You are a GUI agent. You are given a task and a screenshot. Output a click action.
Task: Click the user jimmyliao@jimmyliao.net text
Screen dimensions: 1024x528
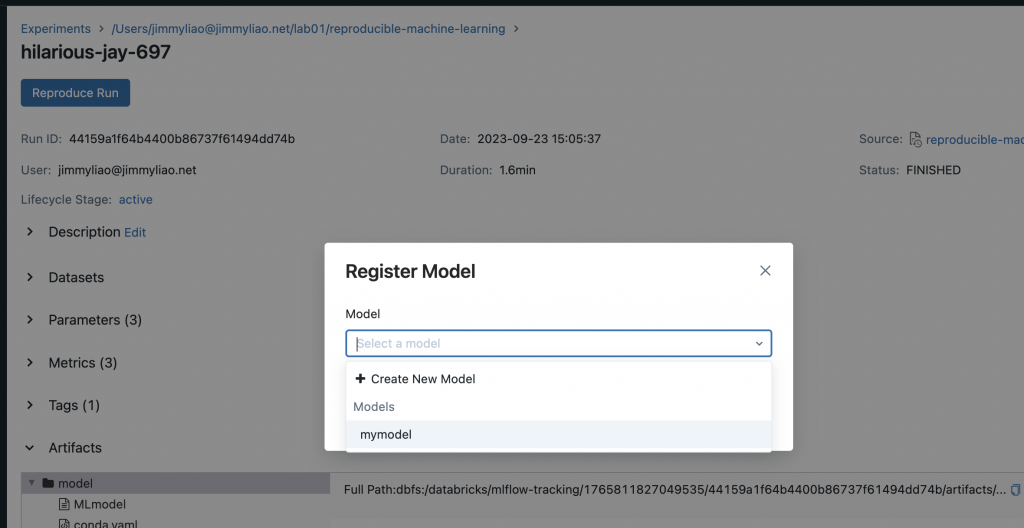coord(127,170)
